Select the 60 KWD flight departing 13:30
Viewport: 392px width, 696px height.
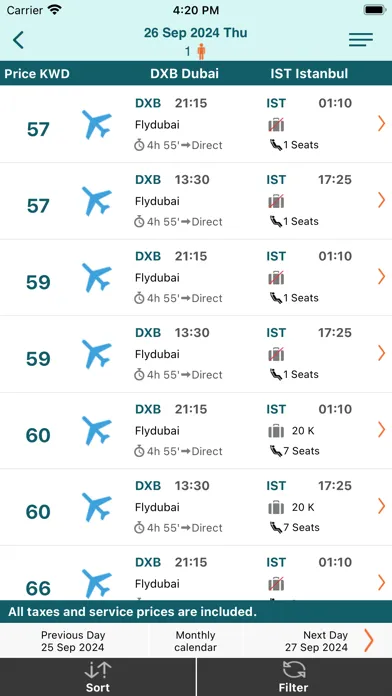pyautogui.click(x=196, y=507)
